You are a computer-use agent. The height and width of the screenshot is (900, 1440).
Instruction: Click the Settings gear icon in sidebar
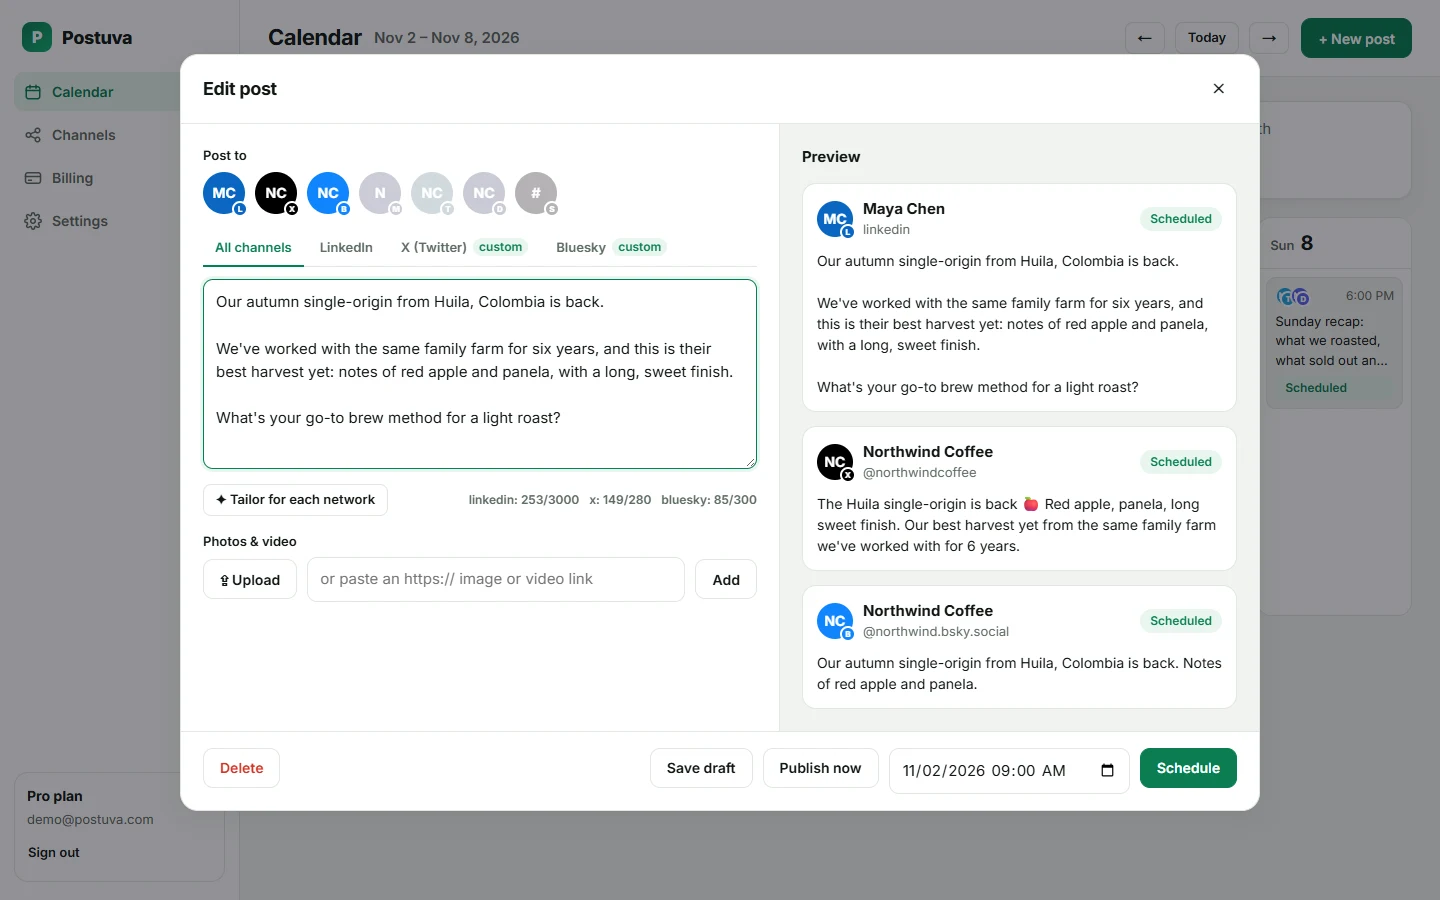33,221
